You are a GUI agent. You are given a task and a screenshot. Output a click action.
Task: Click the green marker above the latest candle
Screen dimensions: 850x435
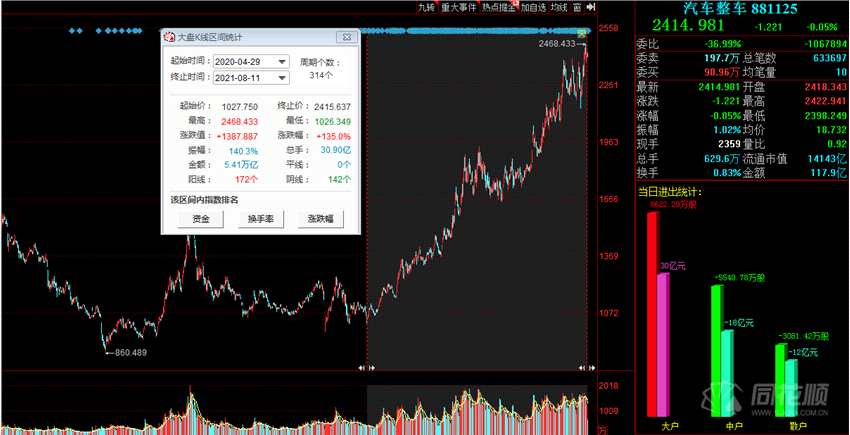(582, 34)
